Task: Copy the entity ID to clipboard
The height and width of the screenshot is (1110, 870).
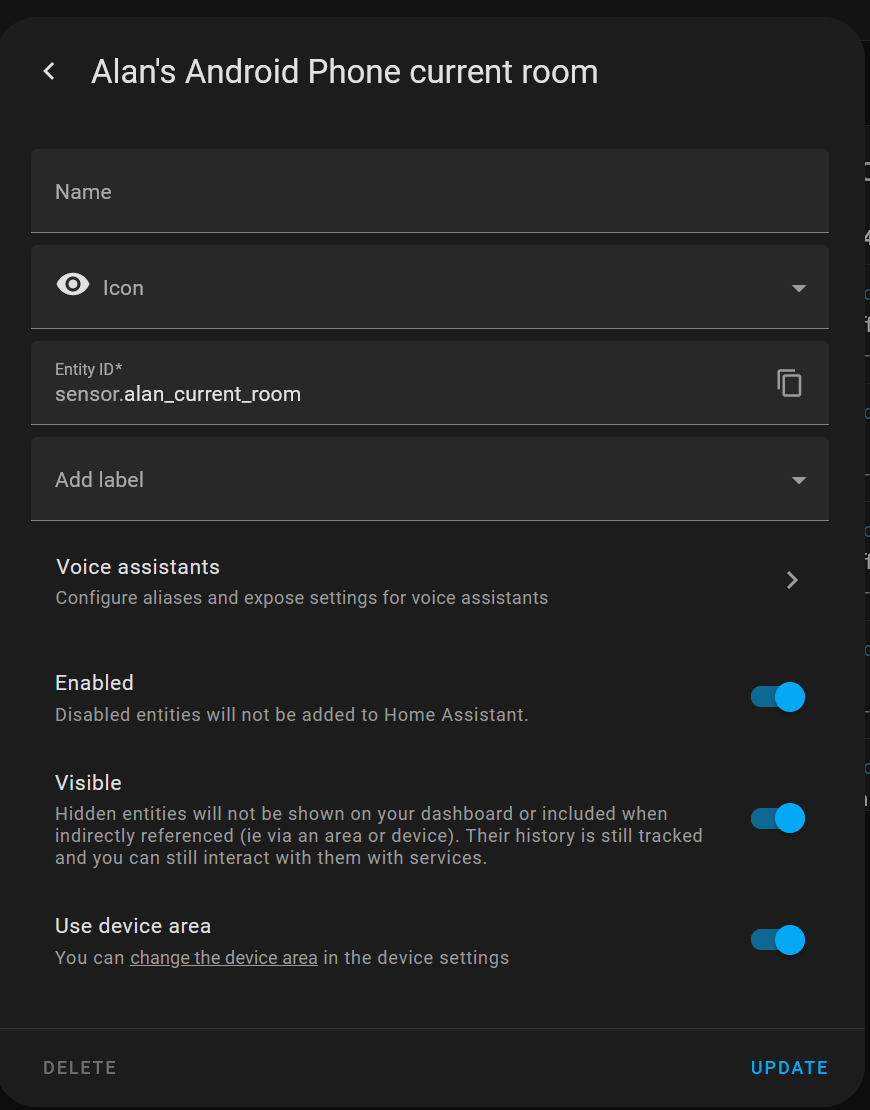Action: [789, 383]
